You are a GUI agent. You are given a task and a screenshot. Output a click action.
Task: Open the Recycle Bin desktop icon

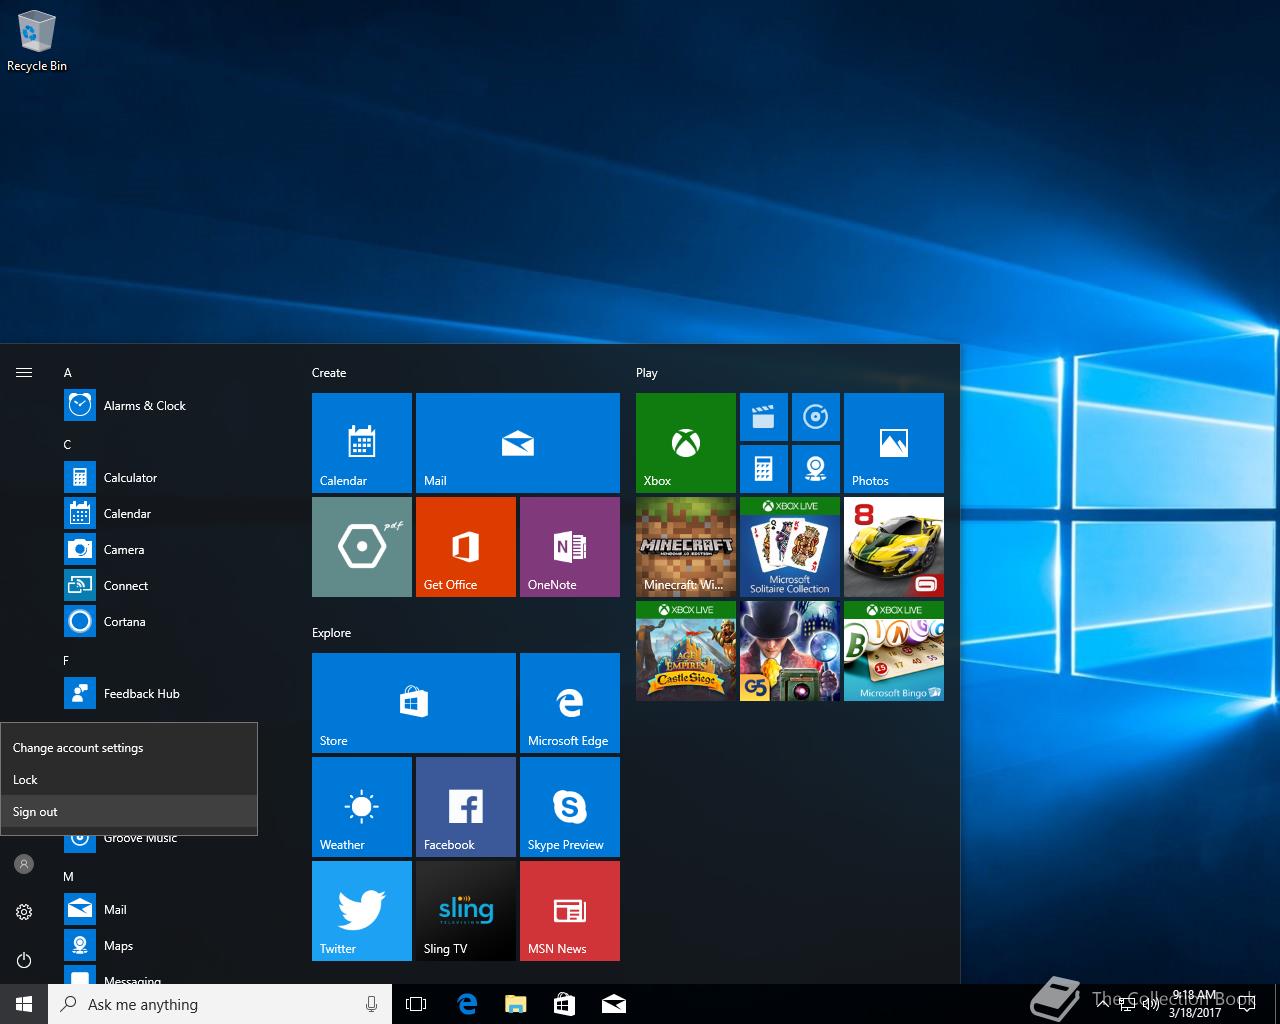click(x=37, y=42)
